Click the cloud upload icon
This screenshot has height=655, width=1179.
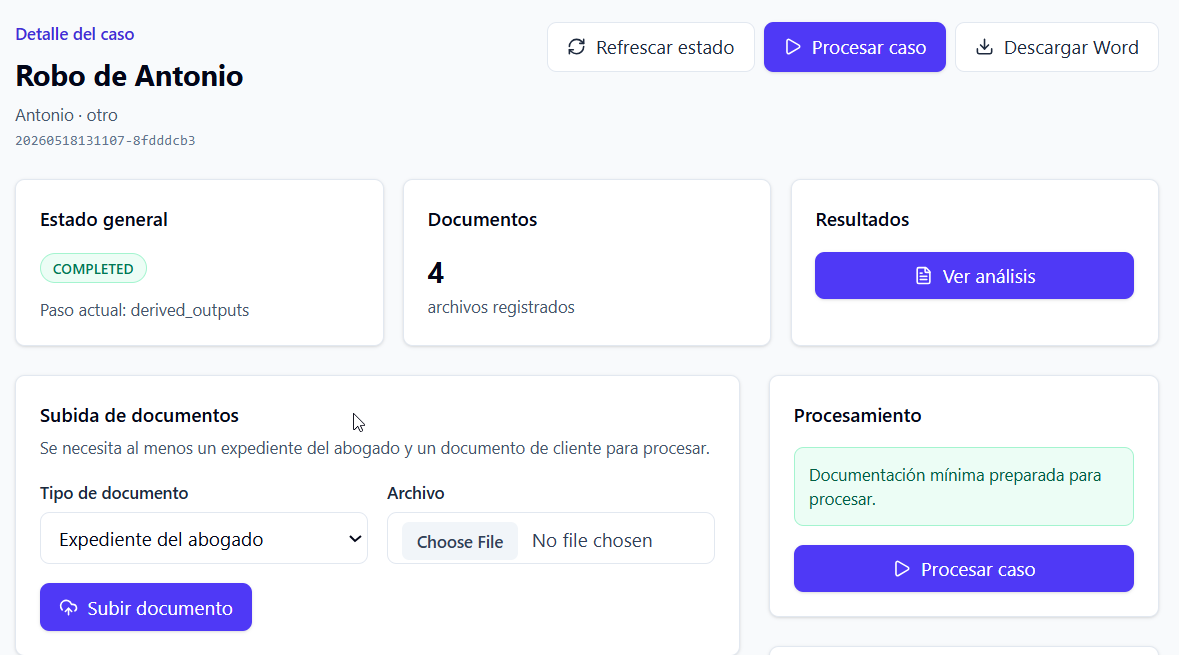(68, 608)
